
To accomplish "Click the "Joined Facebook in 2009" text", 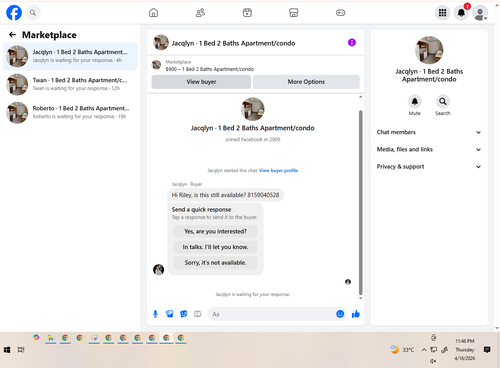I will click(253, 139).
